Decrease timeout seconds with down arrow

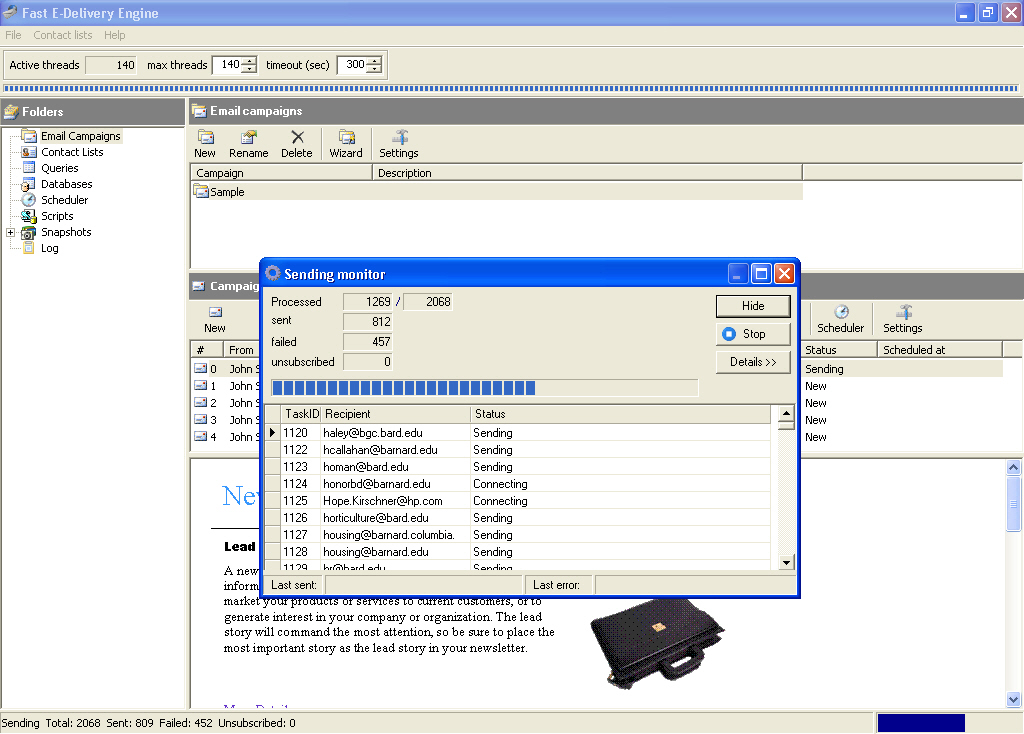pos(374,69)
